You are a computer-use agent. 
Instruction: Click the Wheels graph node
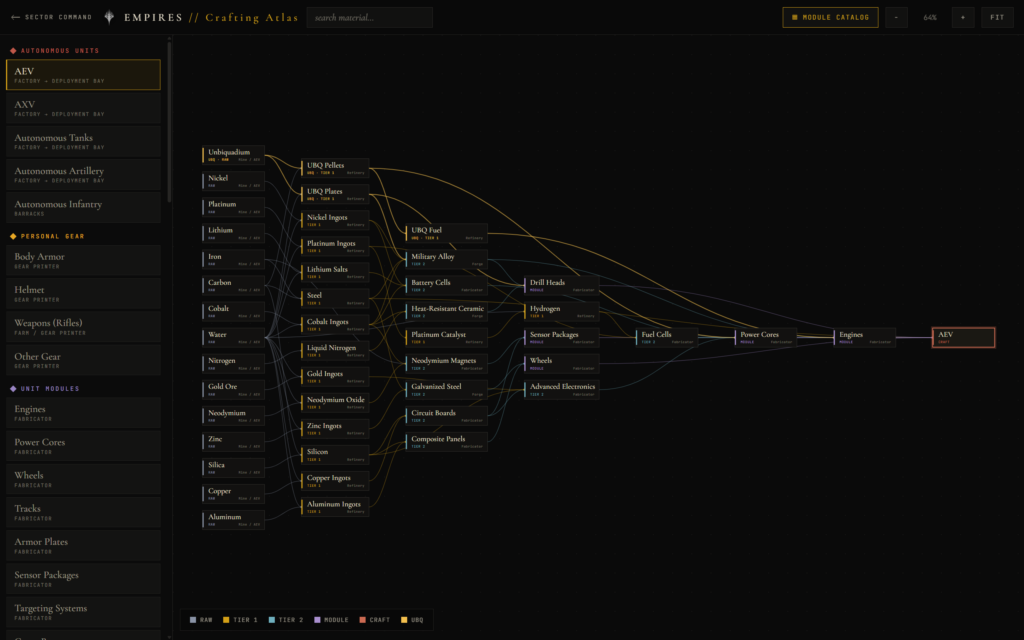(562, 364)
